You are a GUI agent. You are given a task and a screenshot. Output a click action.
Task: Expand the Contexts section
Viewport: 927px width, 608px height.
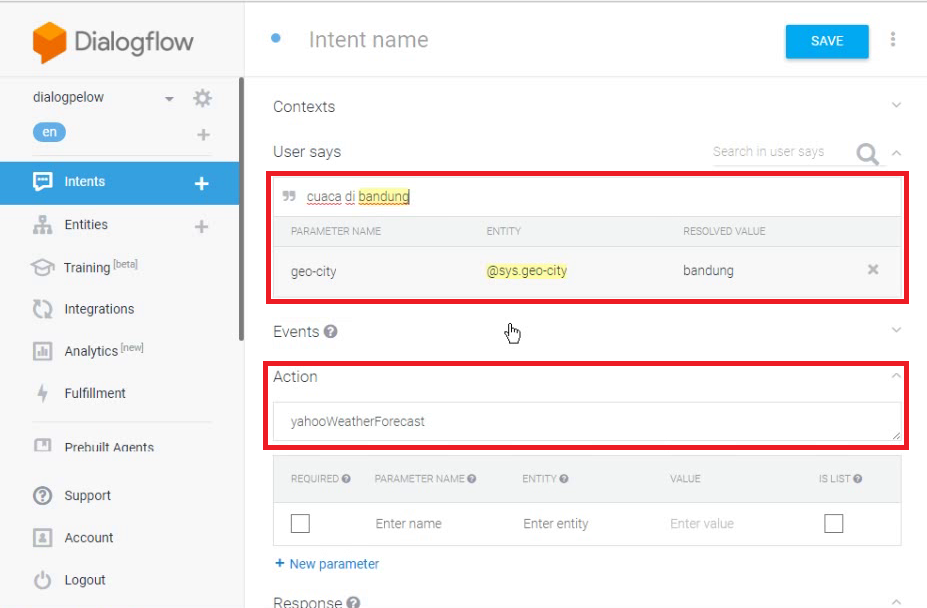[x=896, y=105]
